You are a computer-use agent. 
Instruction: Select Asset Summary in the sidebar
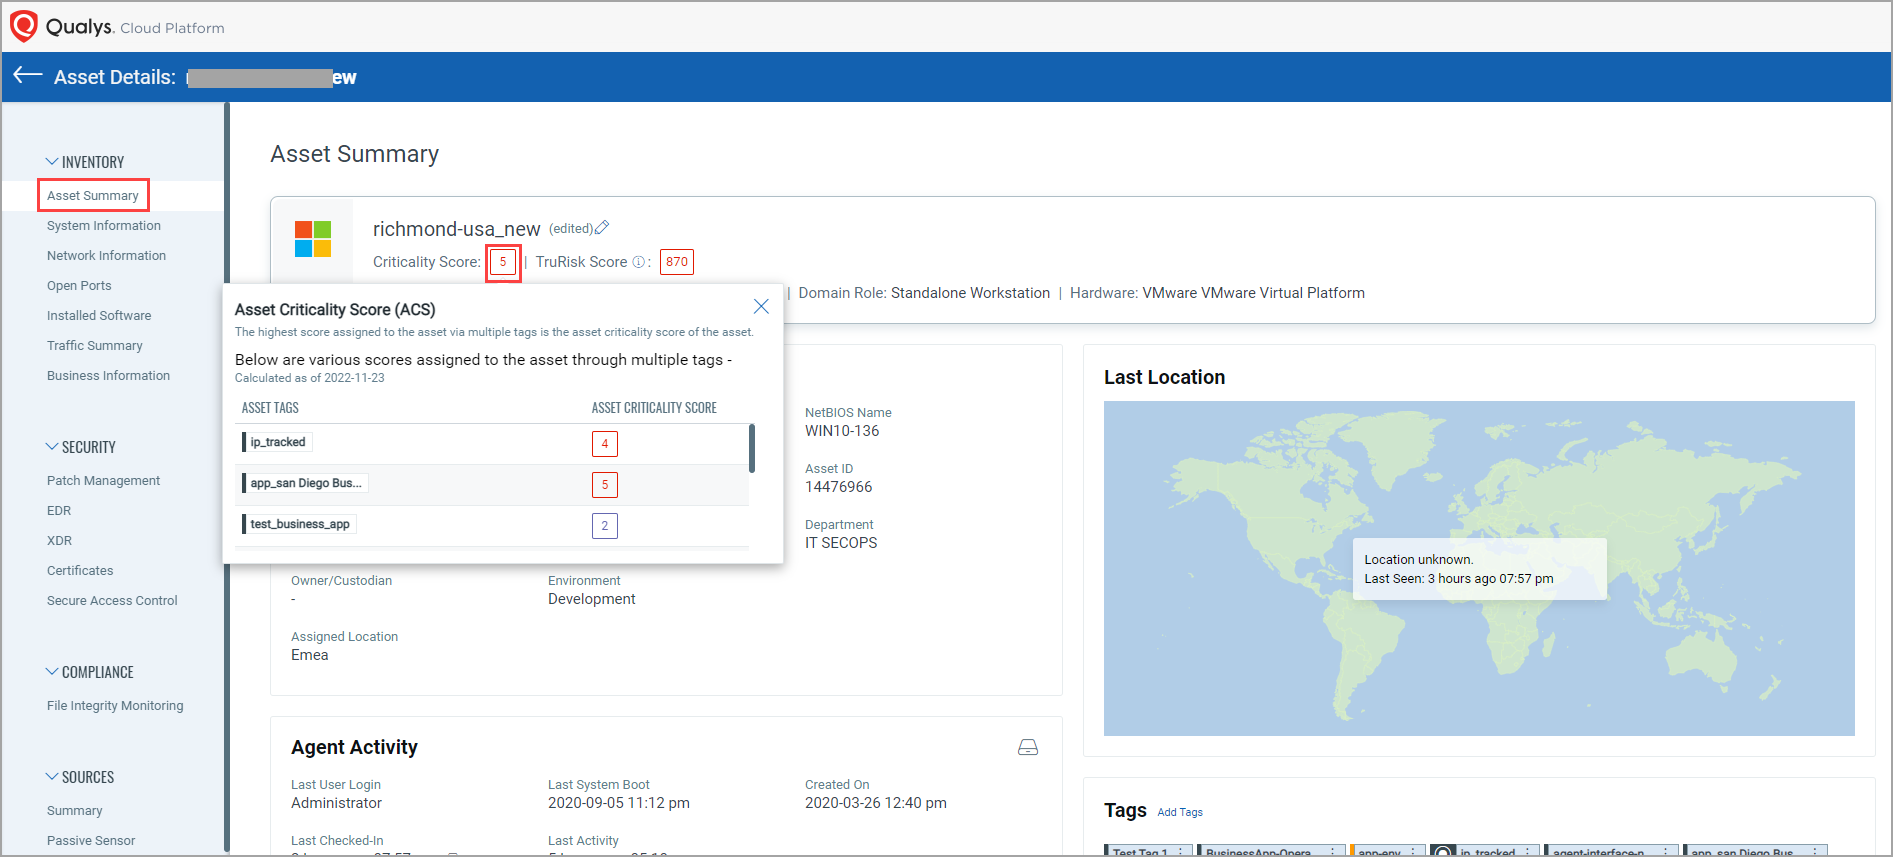pyautogui.click(x=93, y=195)
